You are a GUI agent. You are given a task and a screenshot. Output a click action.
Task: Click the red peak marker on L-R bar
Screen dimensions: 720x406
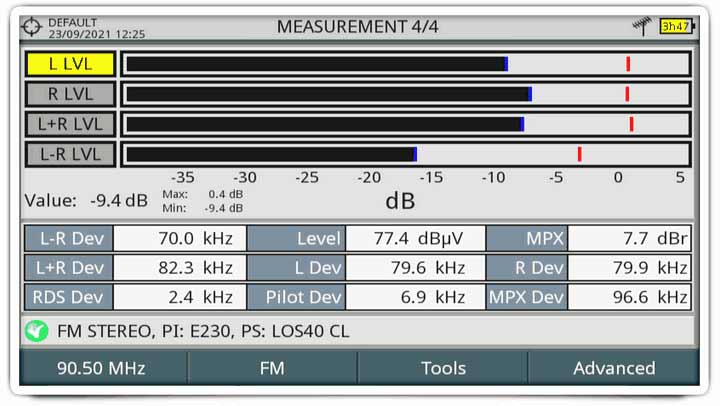(579, 154)
